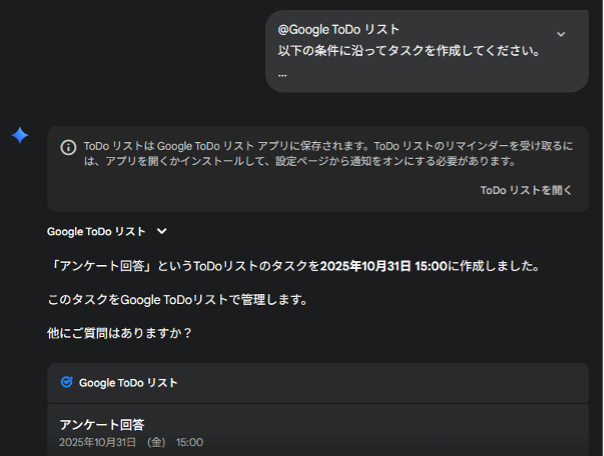Click the ToDo リストは Google ToDo notice text
This screenshot has height=456, width=604.
point(329,153)
